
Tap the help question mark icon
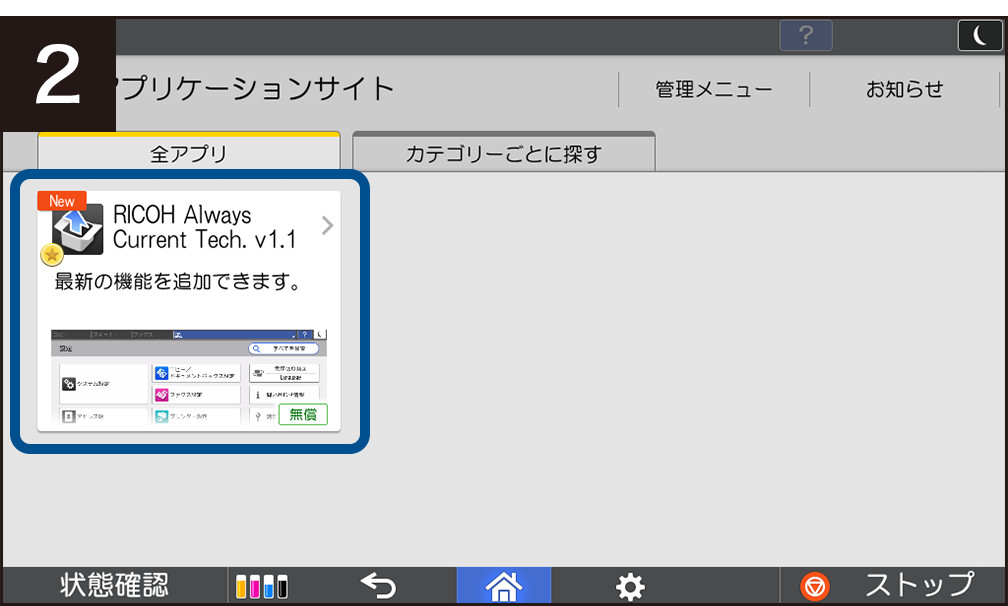[806, 35]
